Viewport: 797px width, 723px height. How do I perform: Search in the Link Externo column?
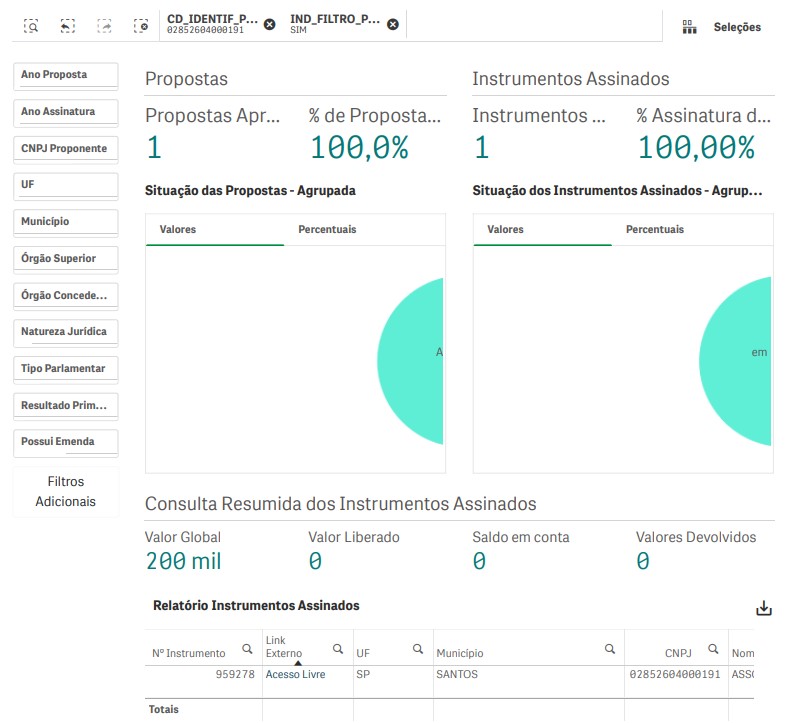click(x=338, y=649)
